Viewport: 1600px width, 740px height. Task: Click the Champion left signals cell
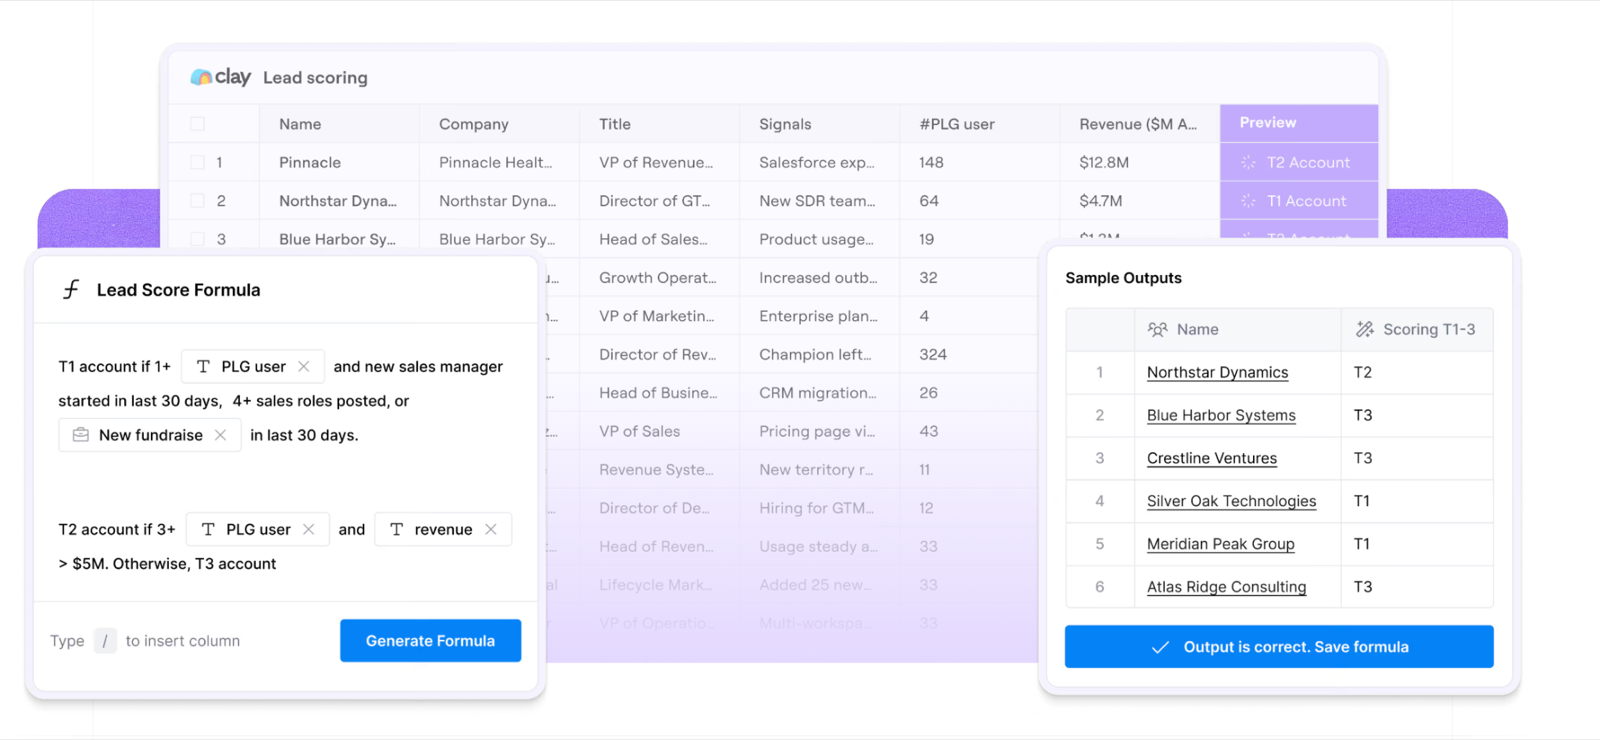(819, 354)
